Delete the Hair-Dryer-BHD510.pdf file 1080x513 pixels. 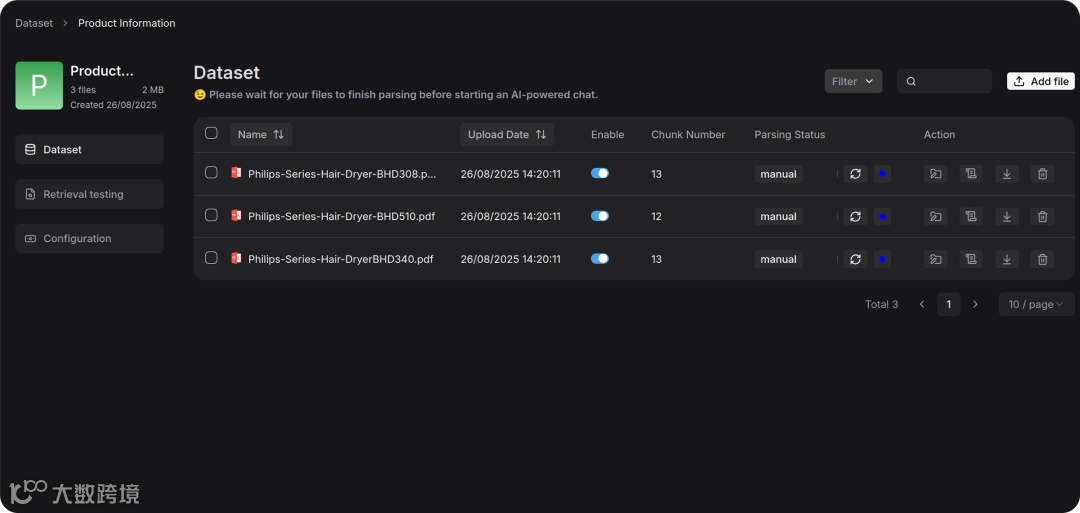tap(1043, 216)
